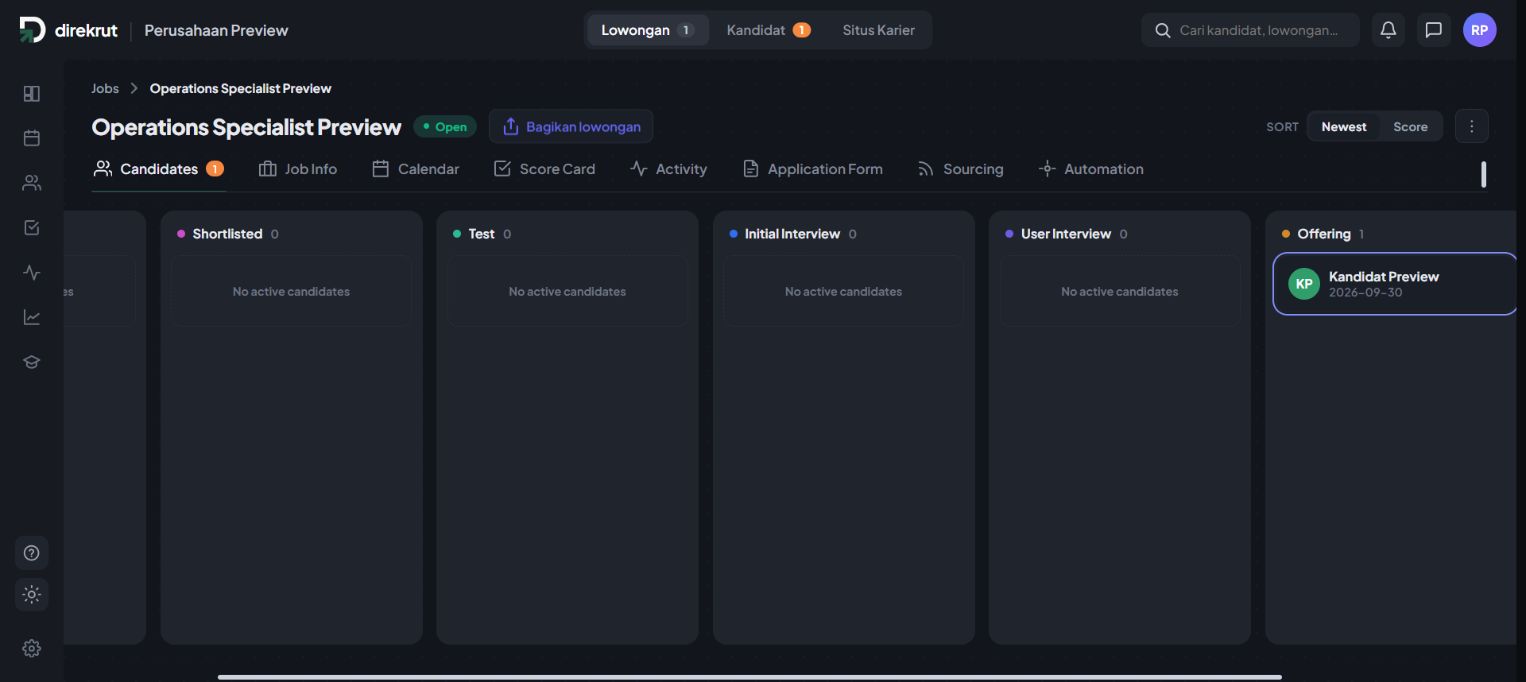Click the Initial Interview column header
This screenshot has width=1526, height=682.
(793, 234)
